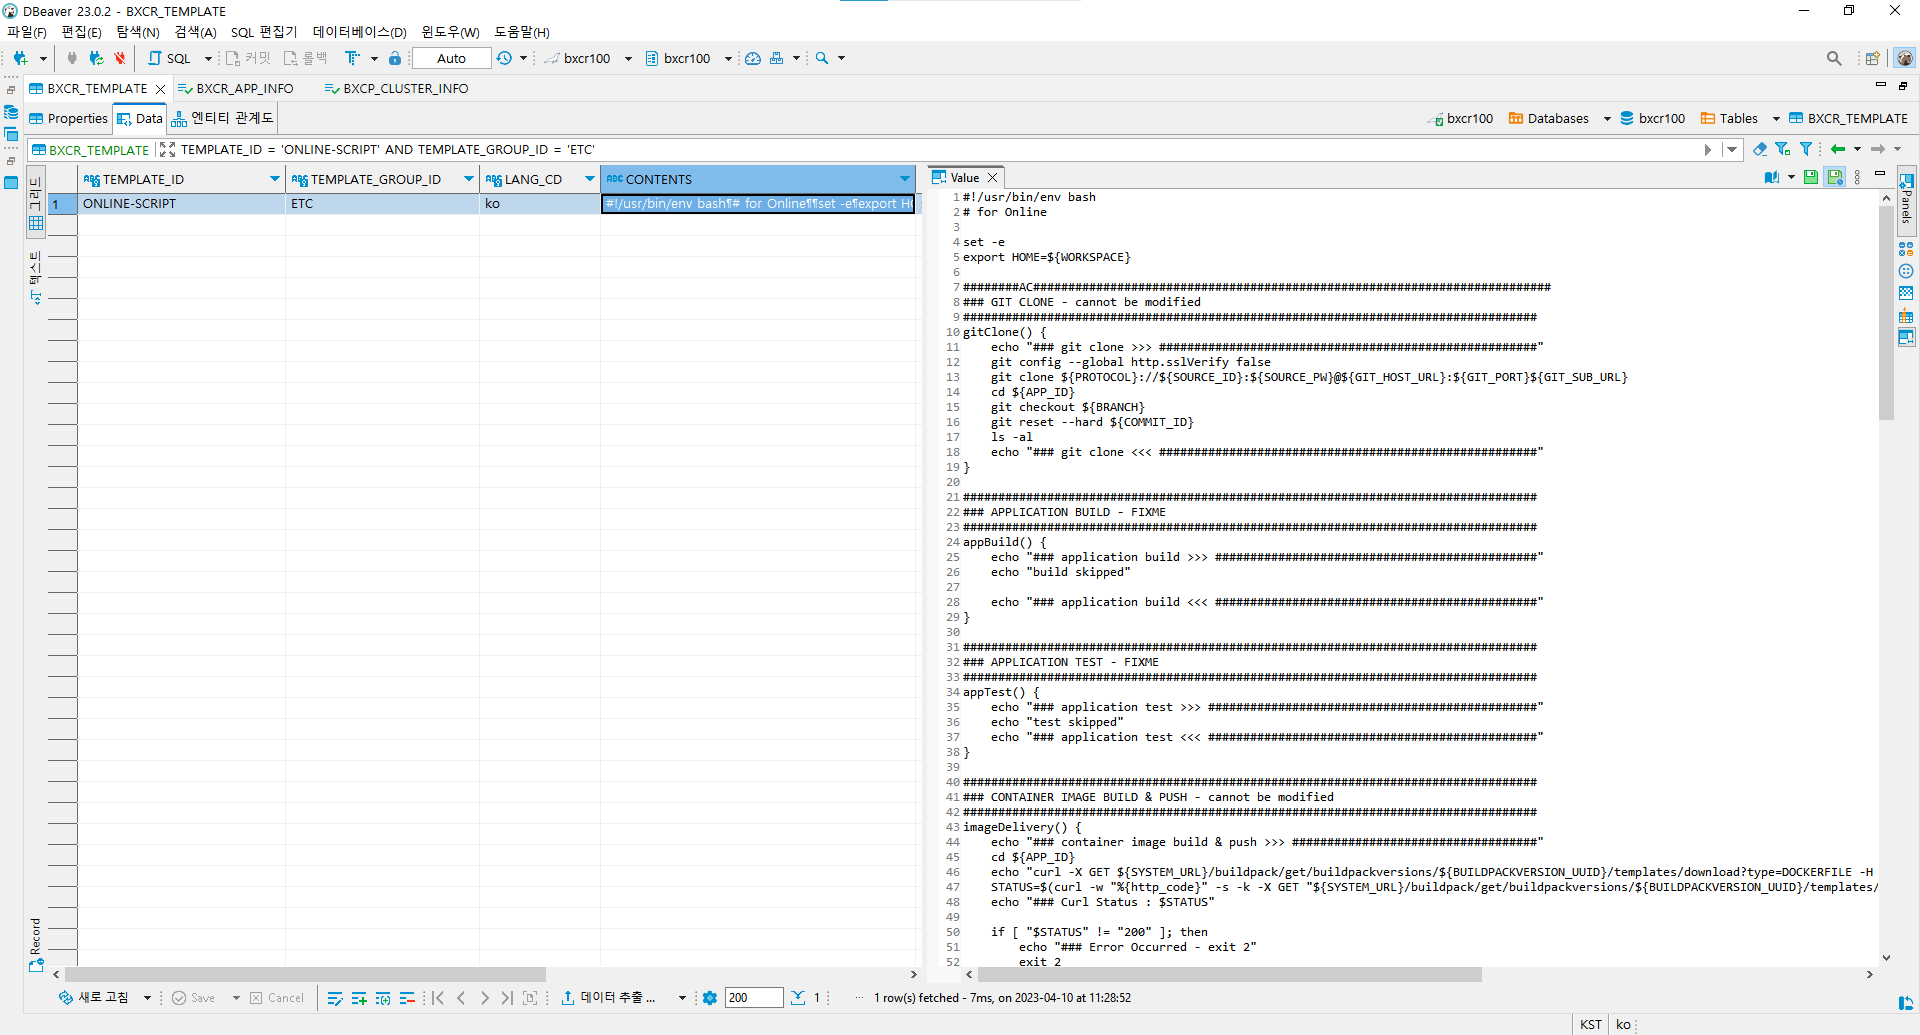The width and height of the screenshot is (1920, 1035).
Task: Click the plain filter funnel icon
Action: 1806,149
